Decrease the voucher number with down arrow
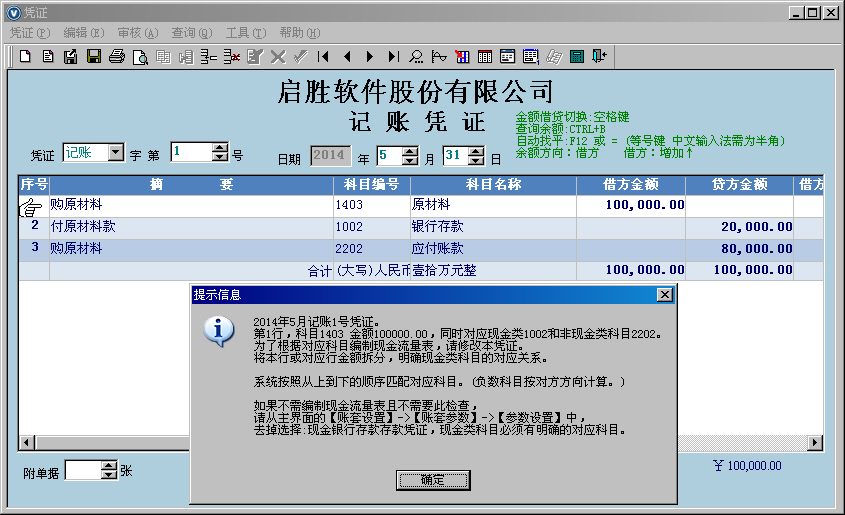This screenshot has height=515, width=845. (x=220, y=157)
